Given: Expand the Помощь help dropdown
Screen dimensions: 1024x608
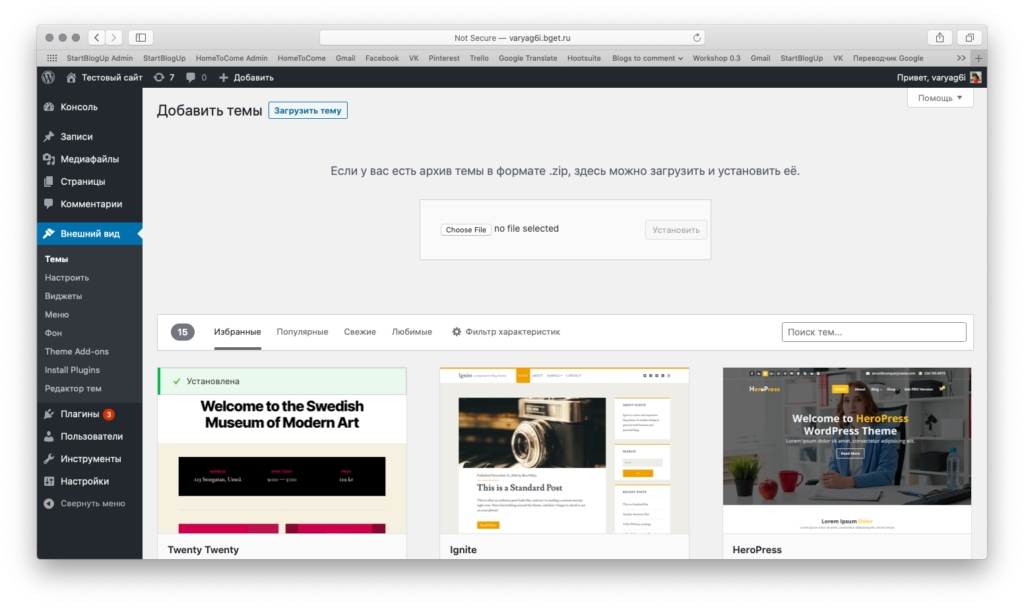Looking at the screenshot, I should click(940, 98).
